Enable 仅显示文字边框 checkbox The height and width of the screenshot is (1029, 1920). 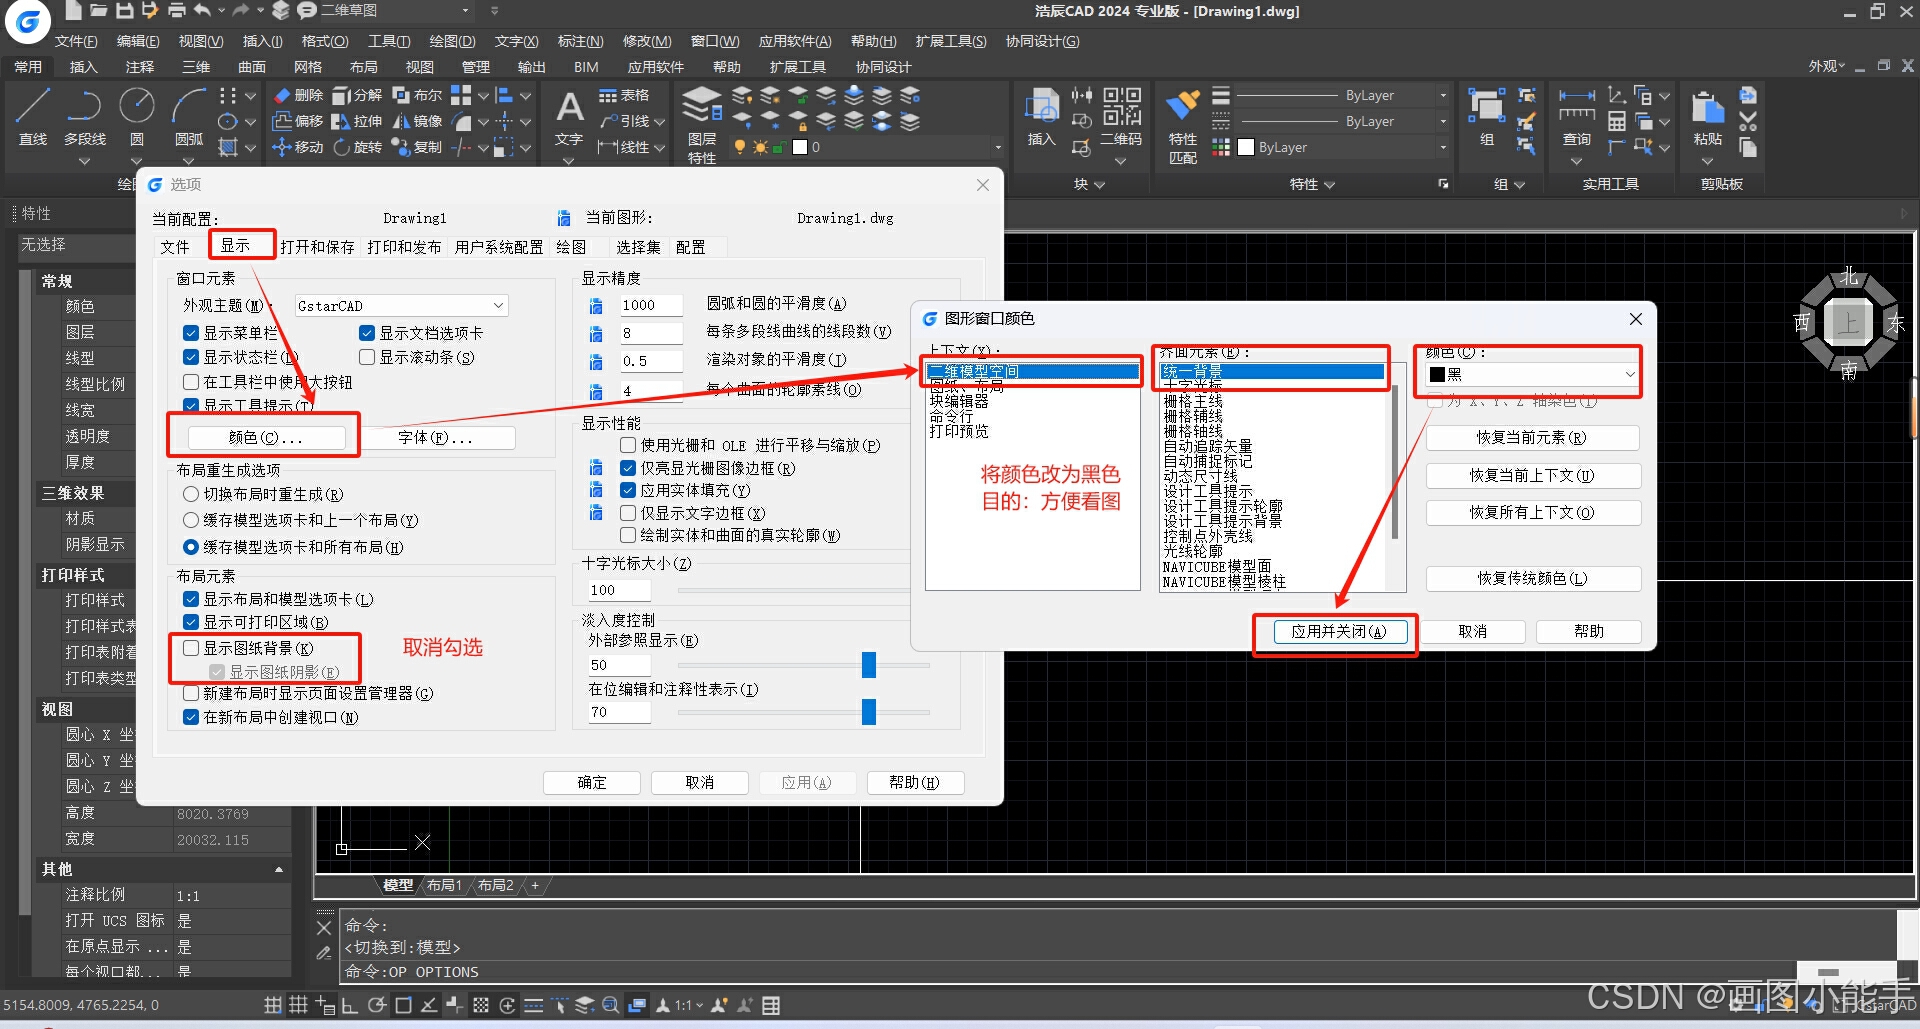pyautogui.click(x=628, y=513)
